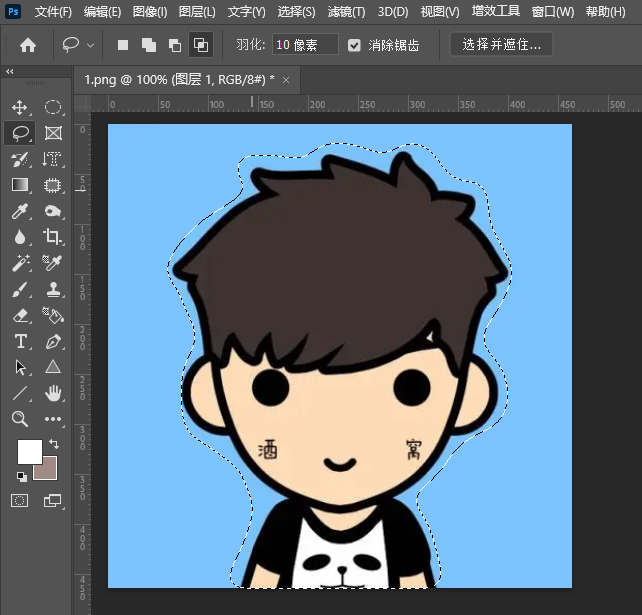Select the Hand tool
This screenshot has height=615, width=642.
pos(53,393)
